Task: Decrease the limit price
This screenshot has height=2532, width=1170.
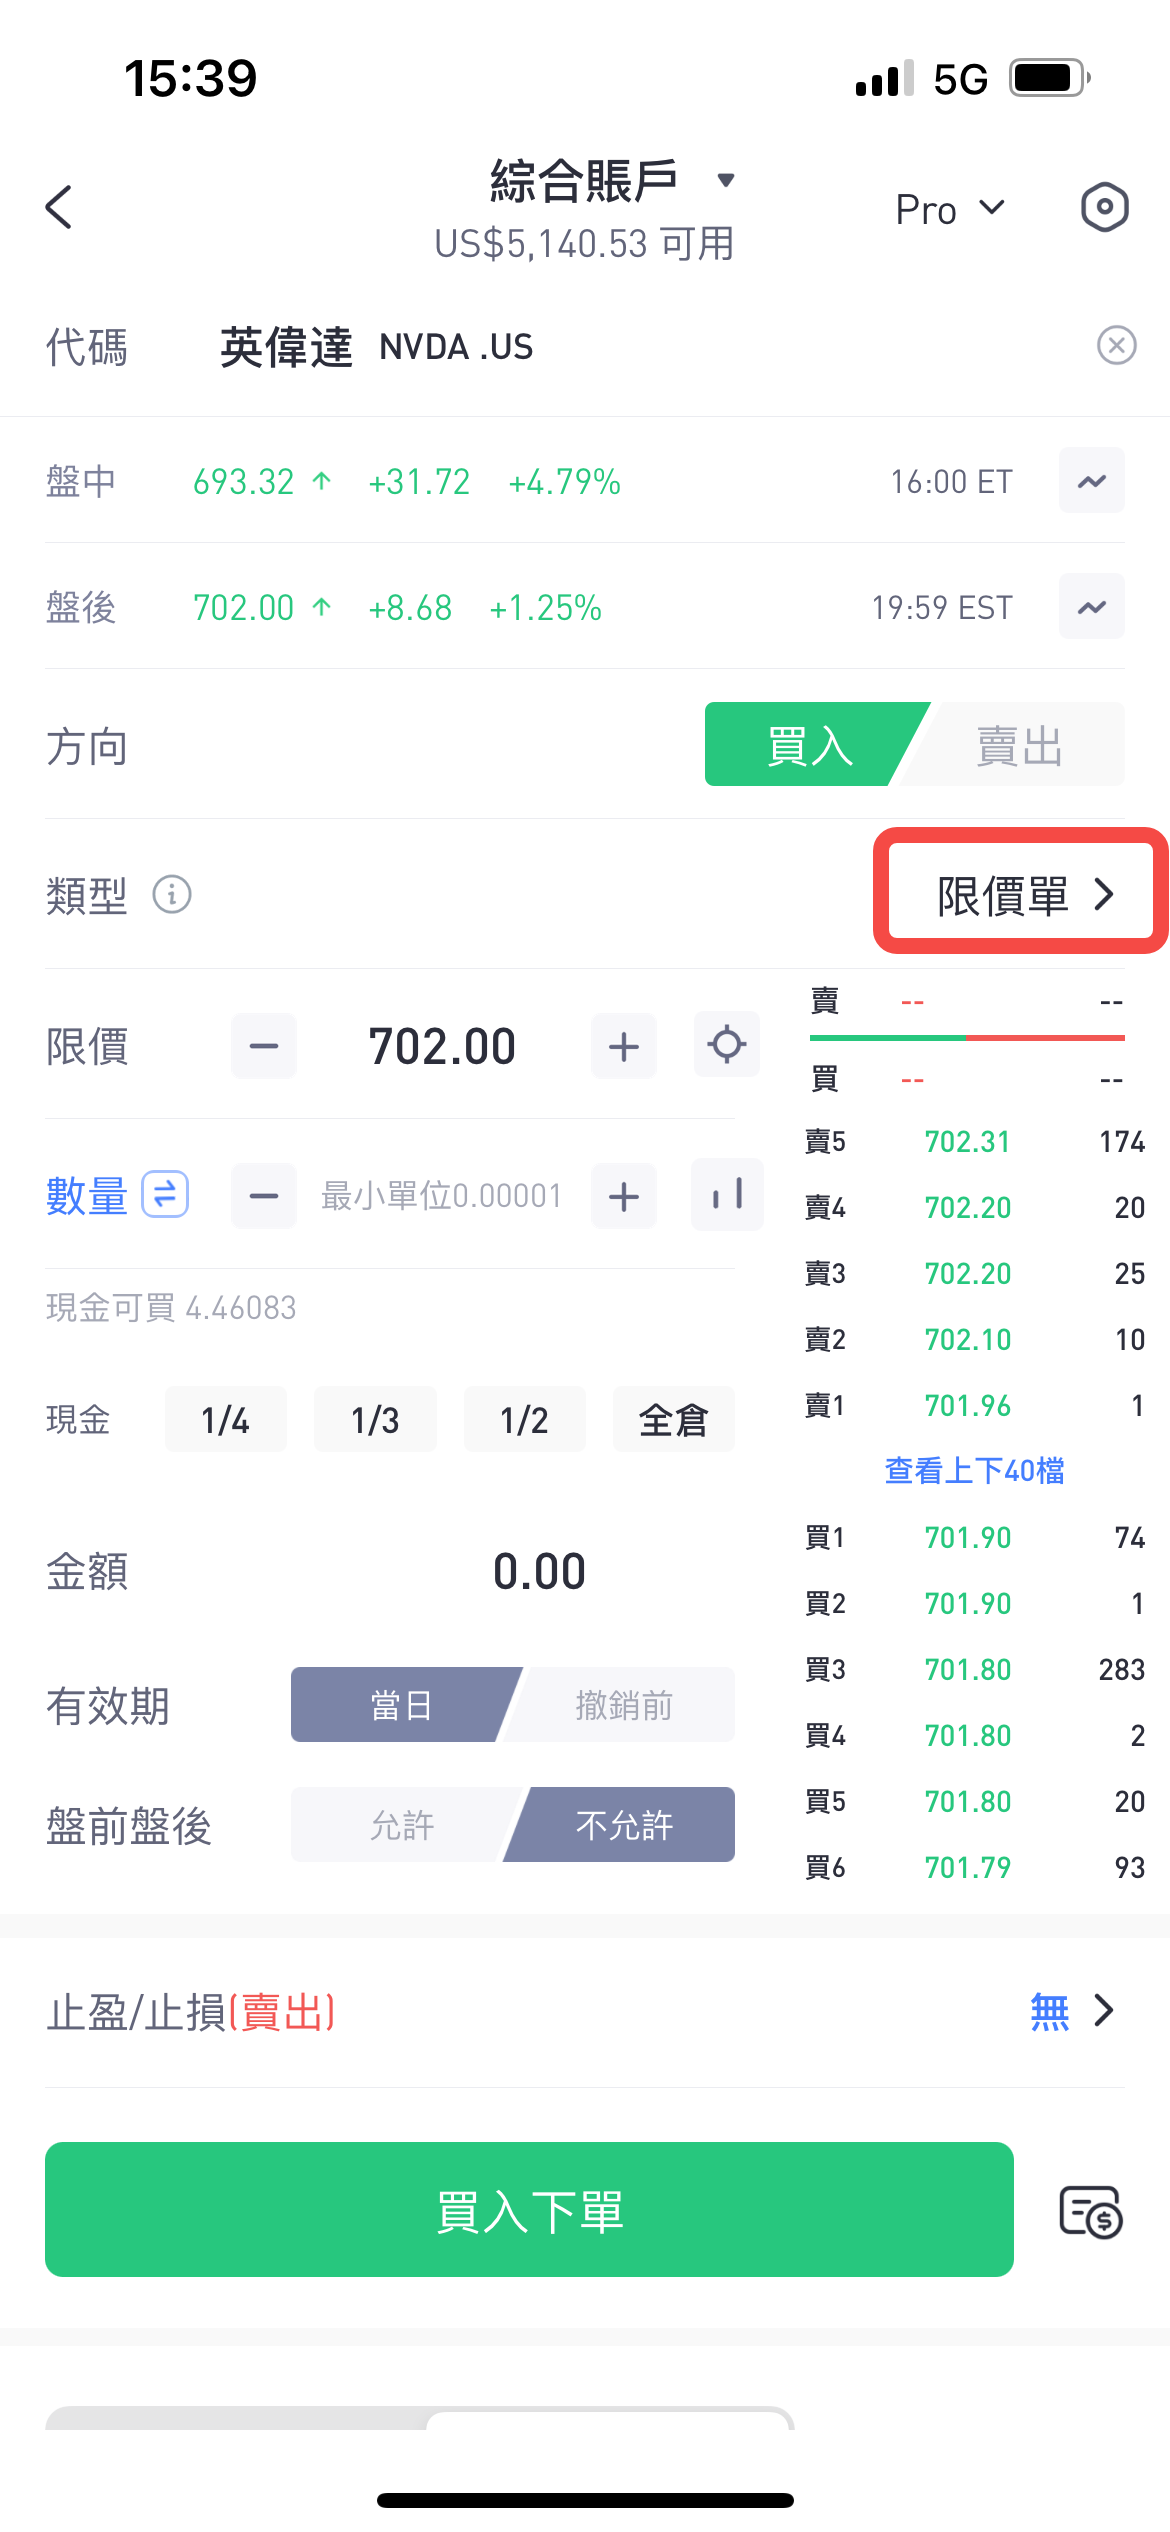Action: point(264,1046)
